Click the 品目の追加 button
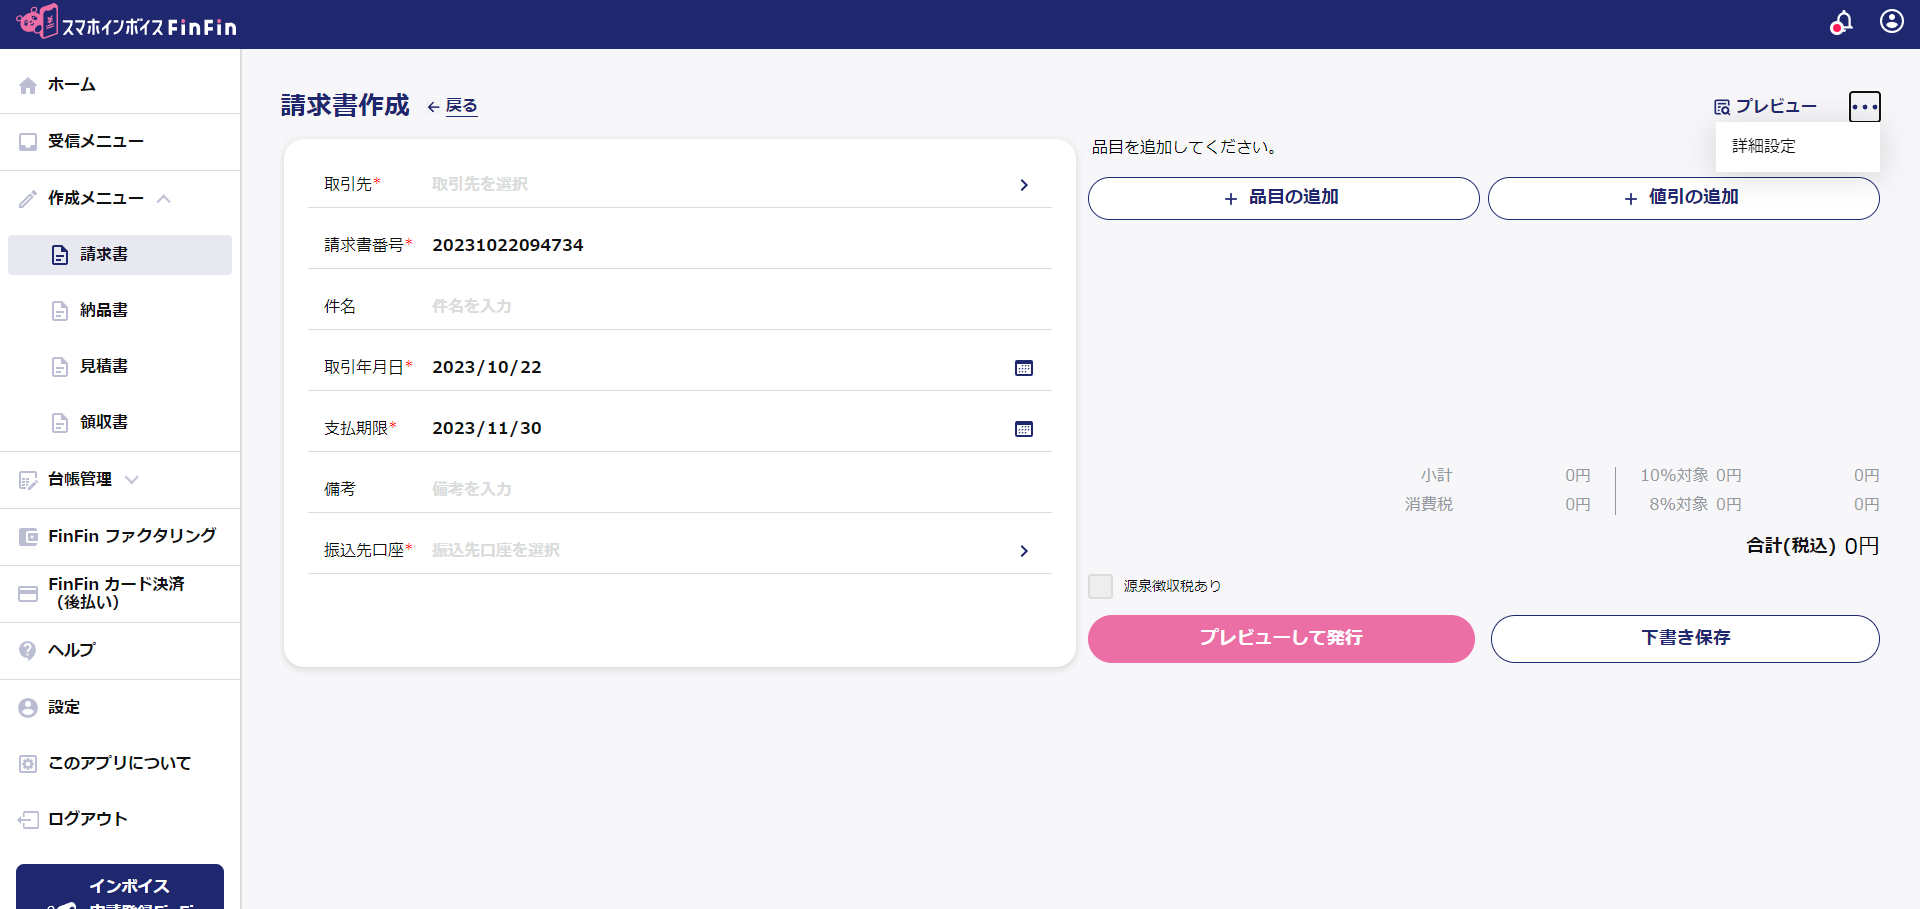 click(1283, 198)
